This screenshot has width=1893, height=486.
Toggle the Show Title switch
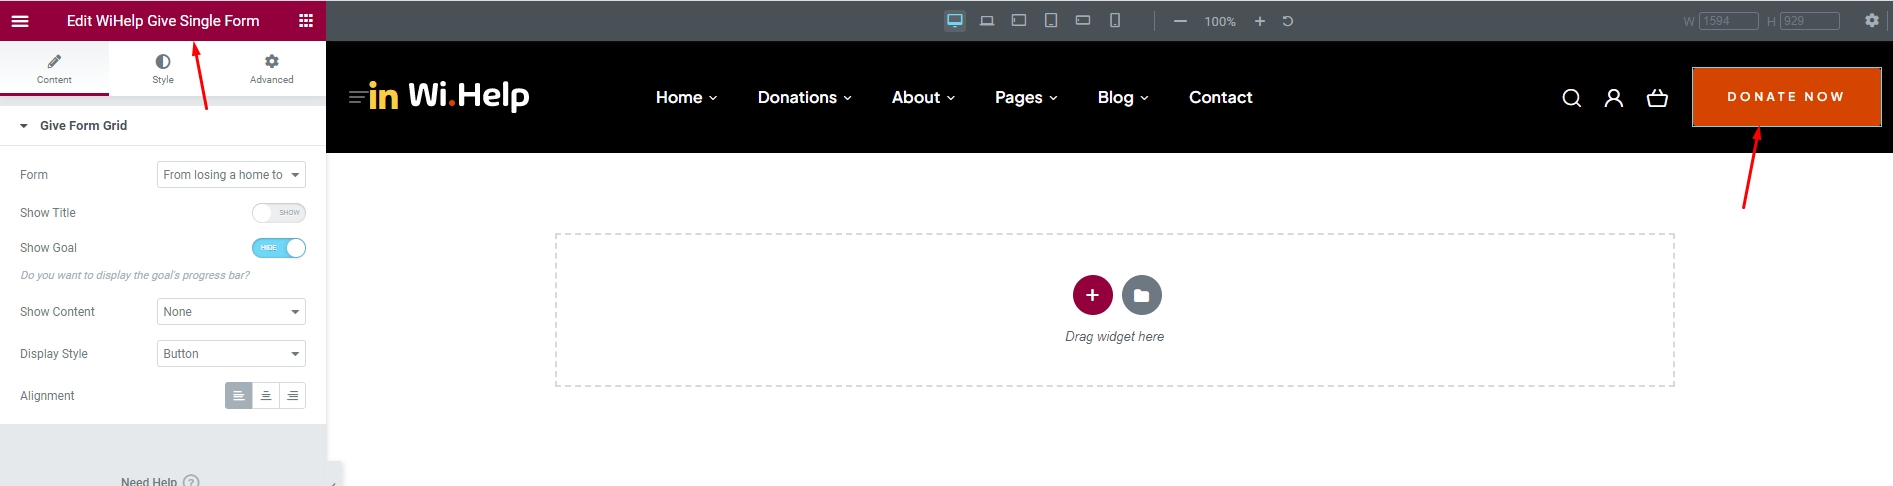[x=279, y=213]
